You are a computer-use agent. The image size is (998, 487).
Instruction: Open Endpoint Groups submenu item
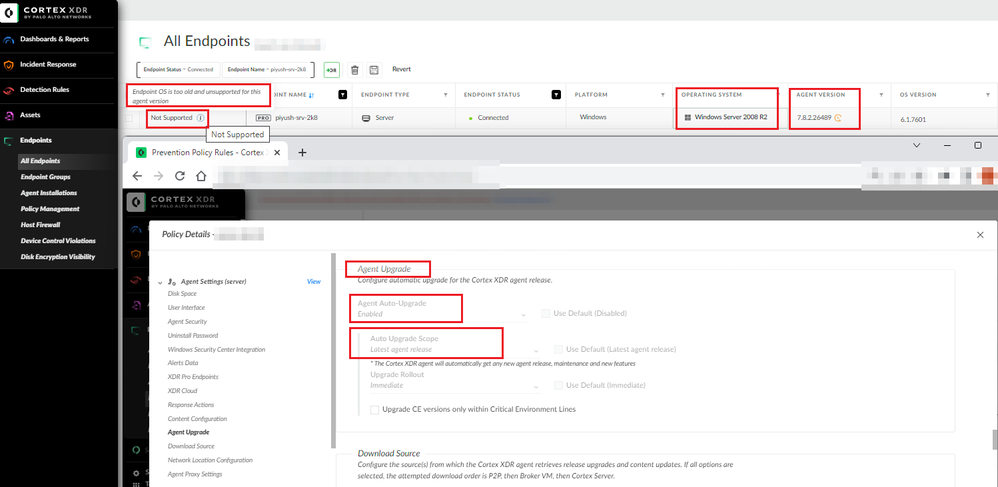click(45, 177)
